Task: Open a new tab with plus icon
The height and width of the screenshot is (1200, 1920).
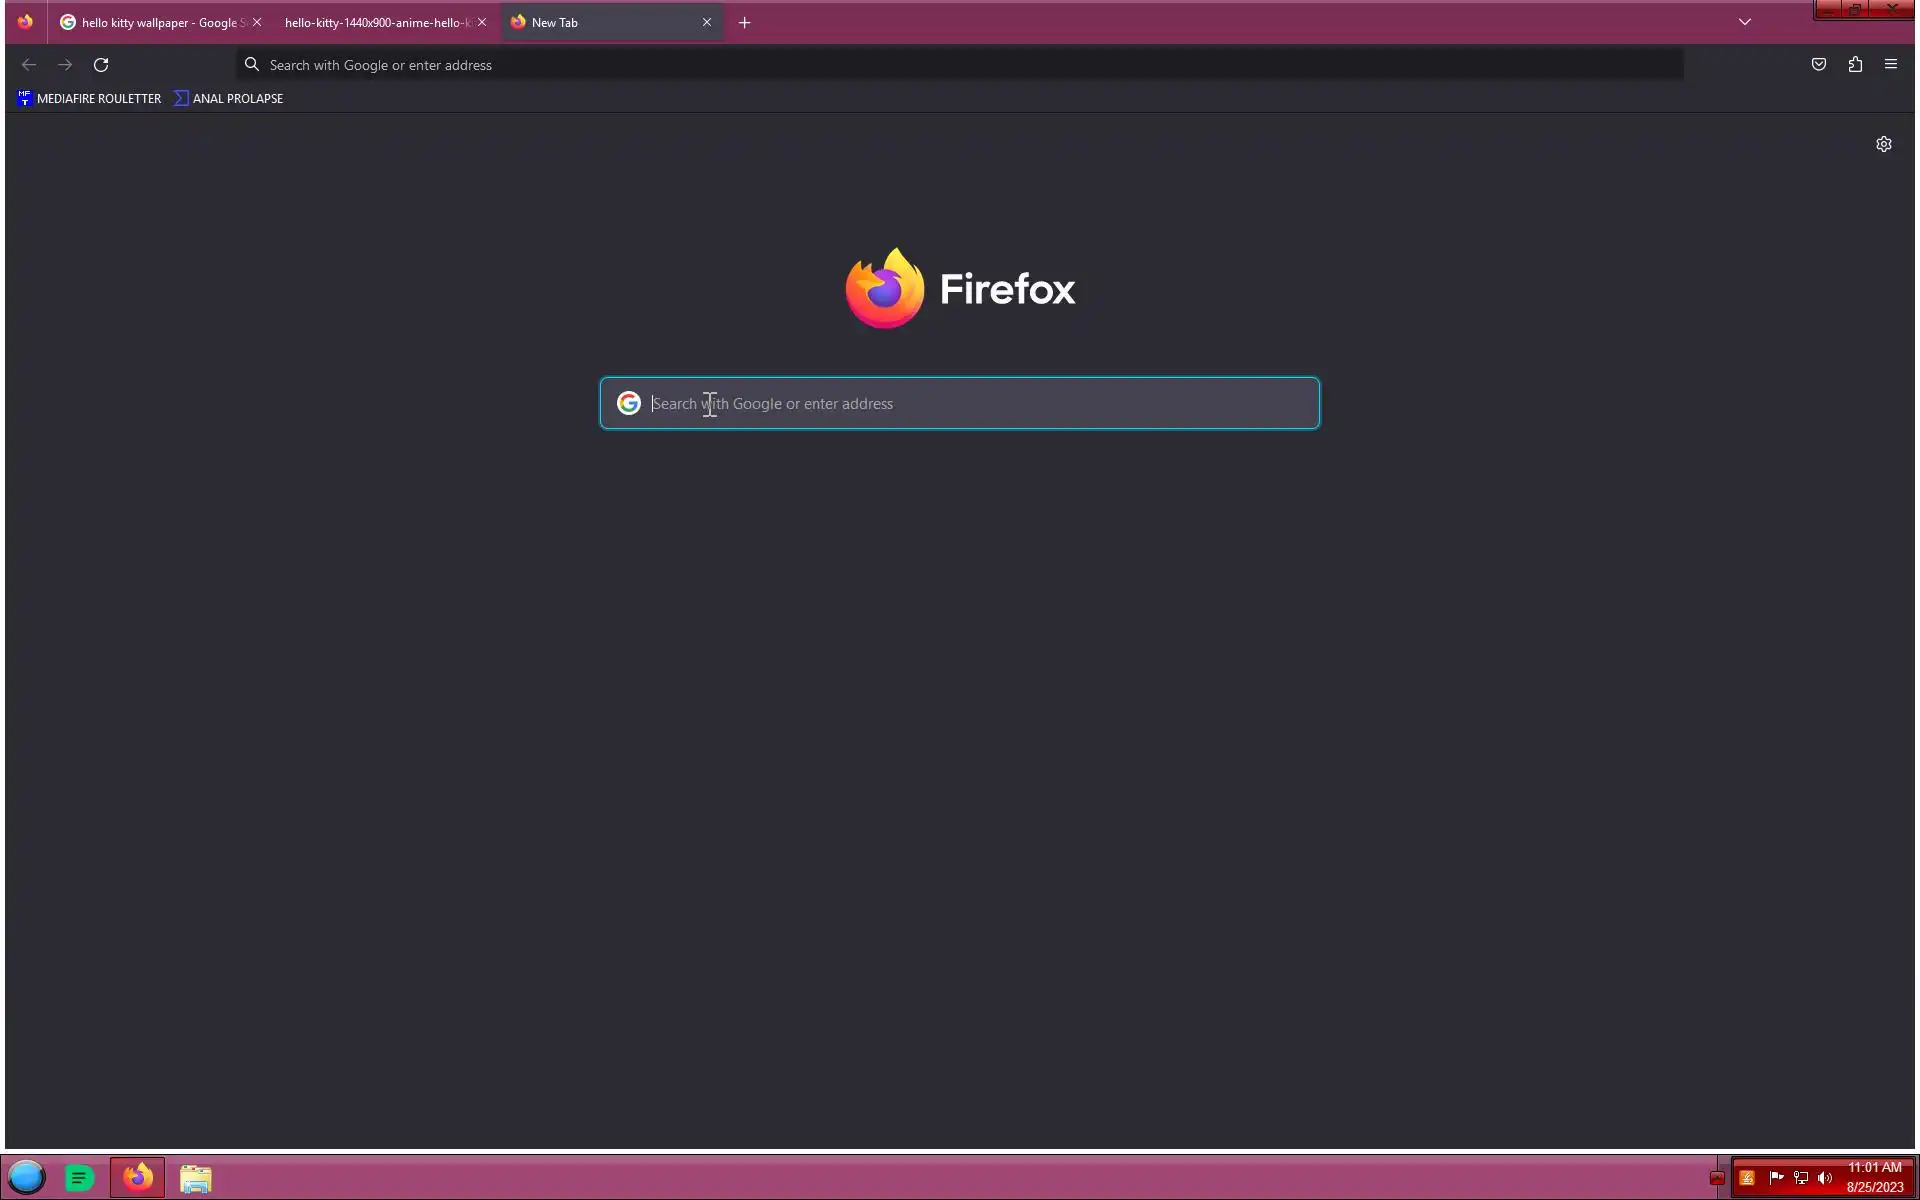Action: [x=744, y=23]
